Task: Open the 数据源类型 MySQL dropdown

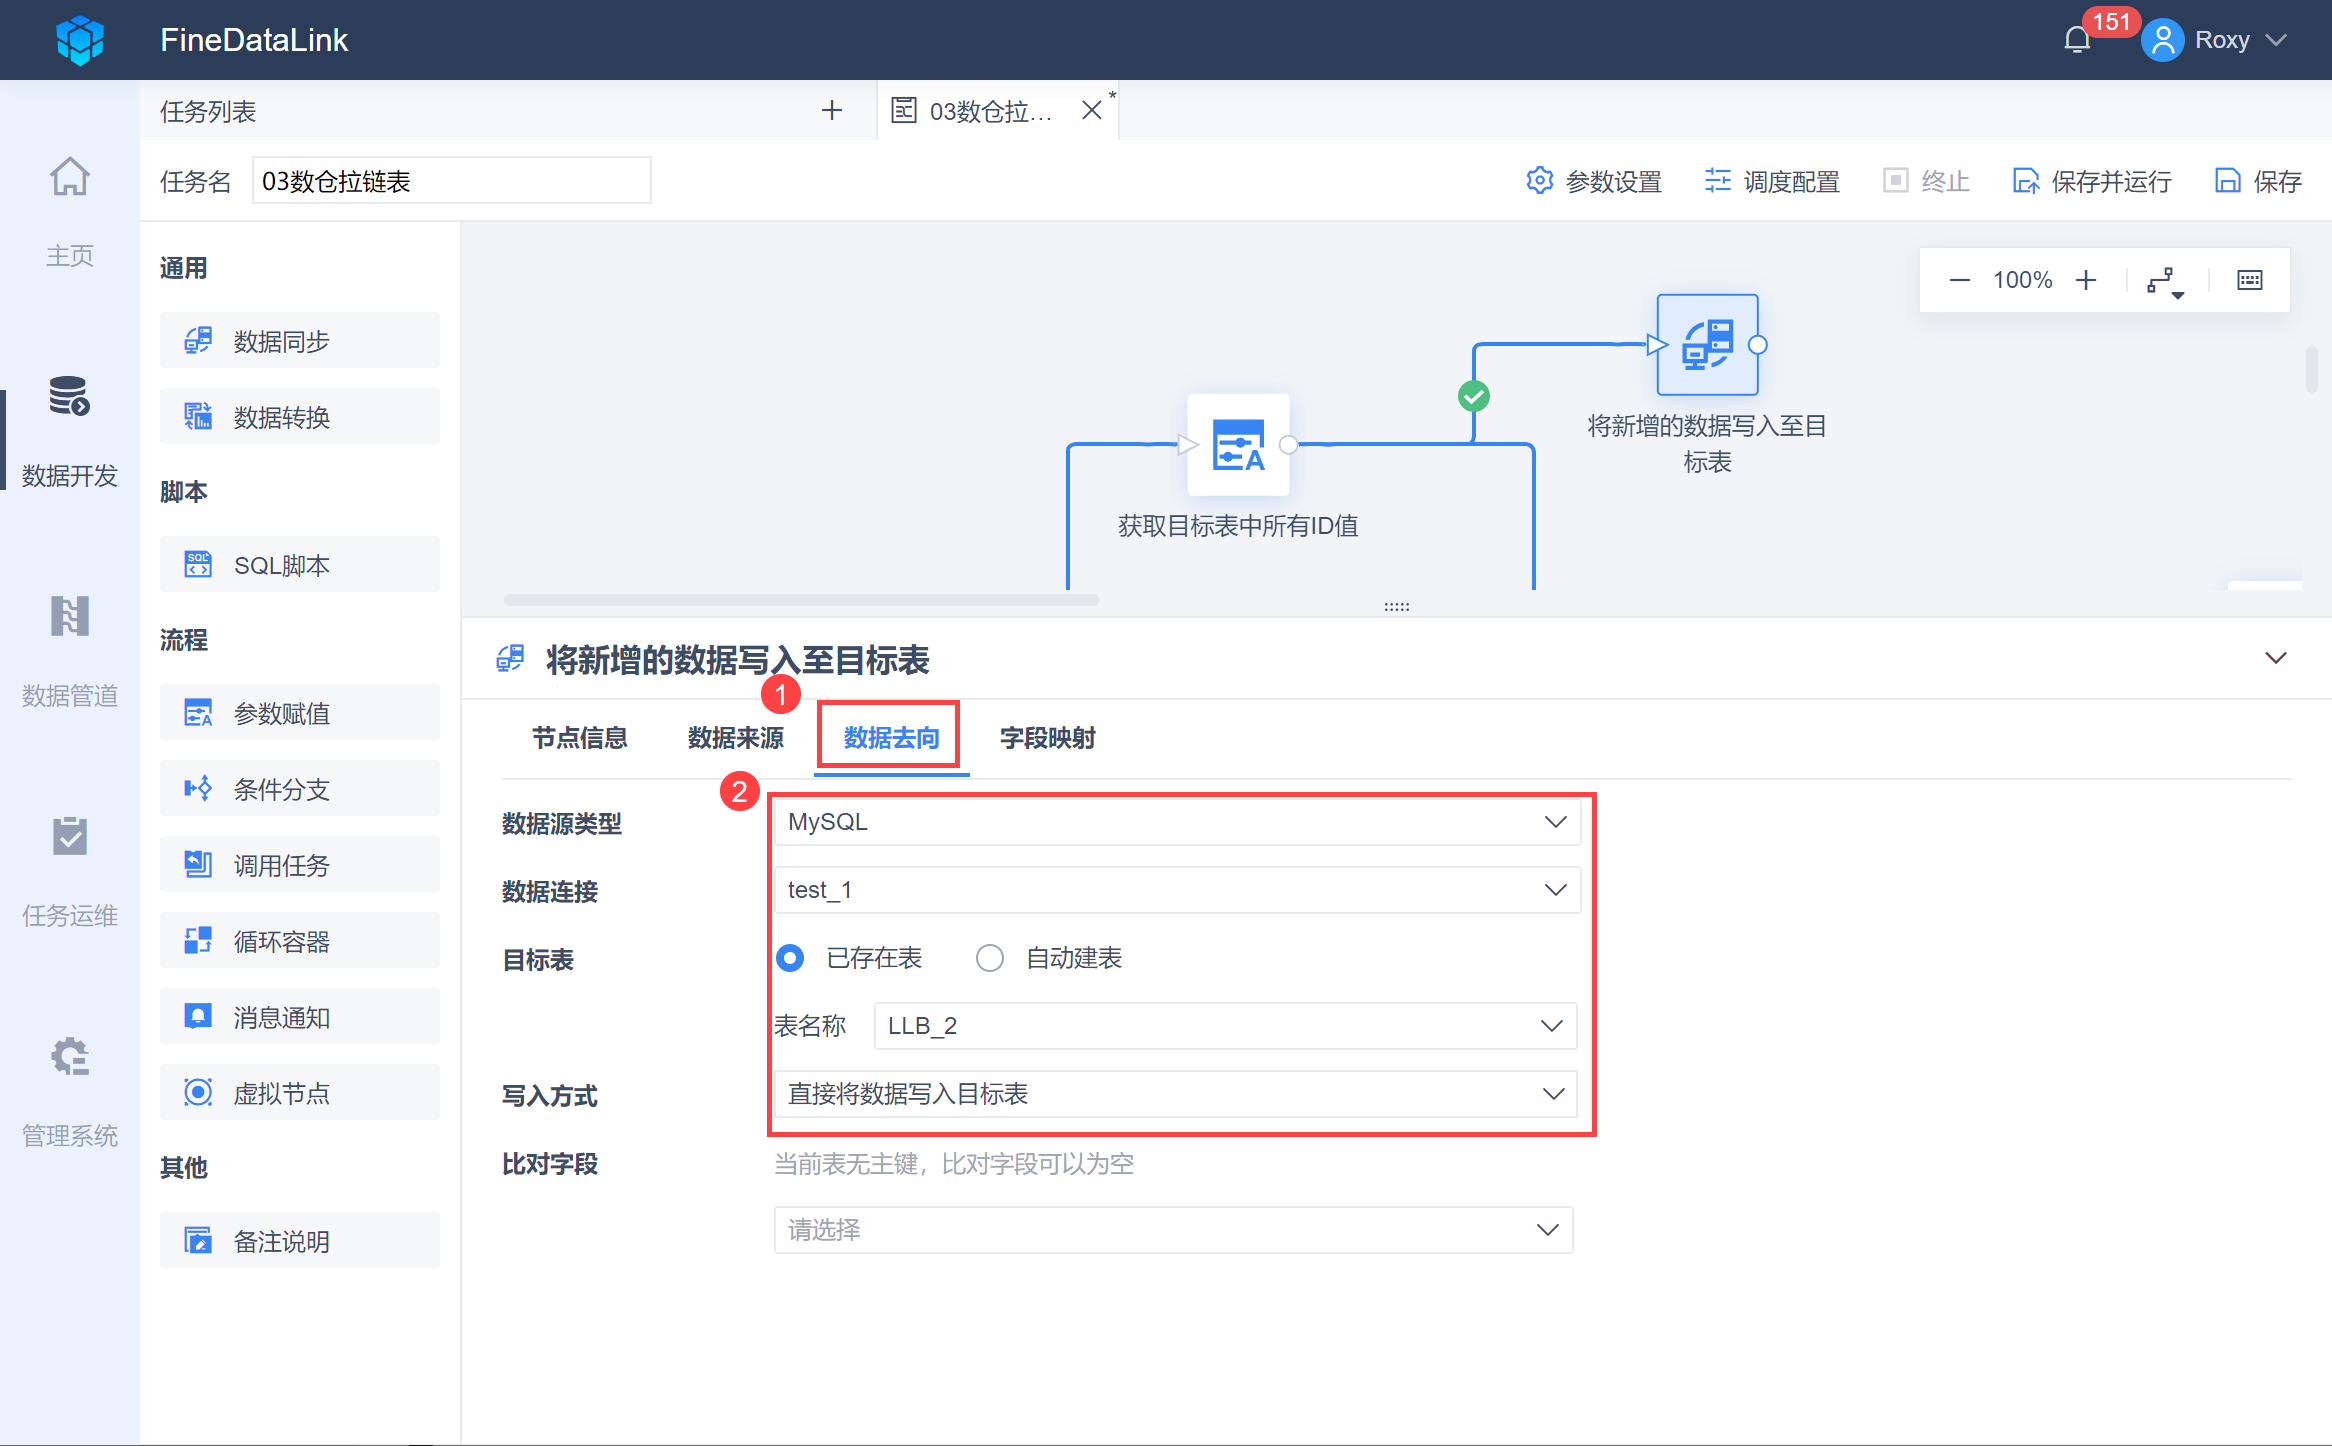Action: tap(1176, 822)
